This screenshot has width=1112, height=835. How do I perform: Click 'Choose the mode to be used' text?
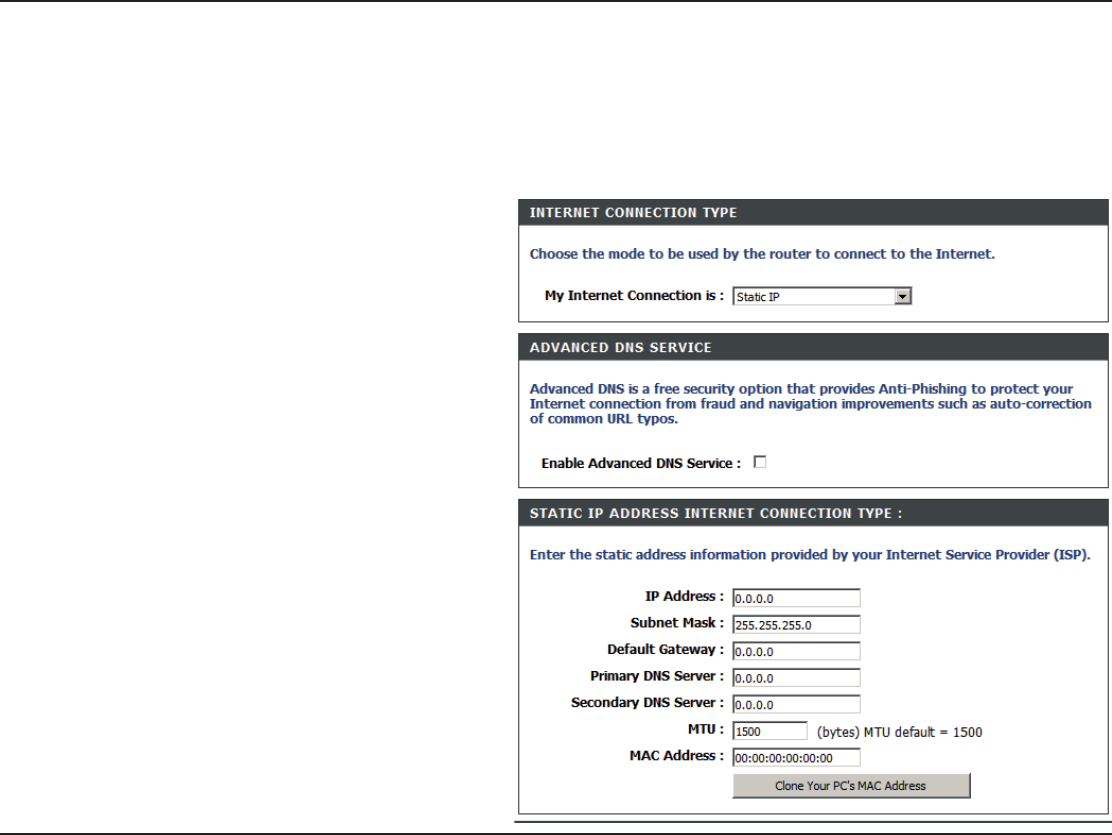762,254
